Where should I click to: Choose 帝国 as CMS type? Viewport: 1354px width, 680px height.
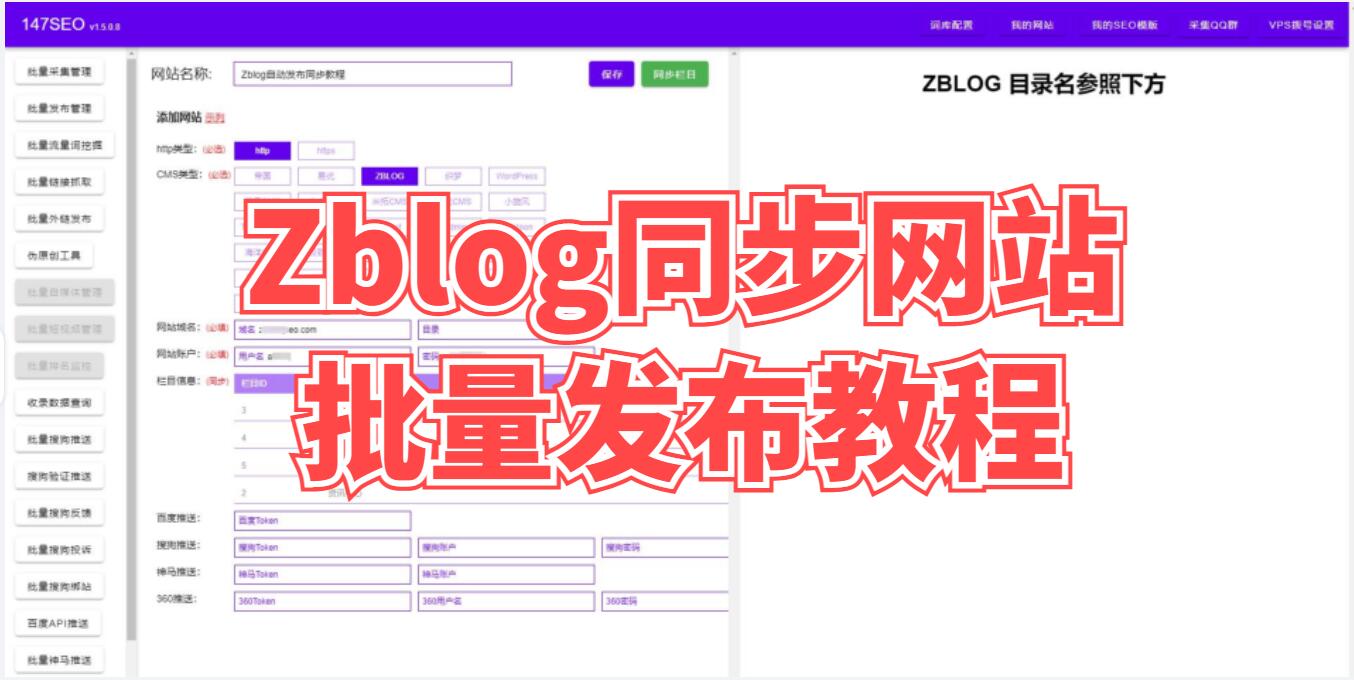click(262, 176)
